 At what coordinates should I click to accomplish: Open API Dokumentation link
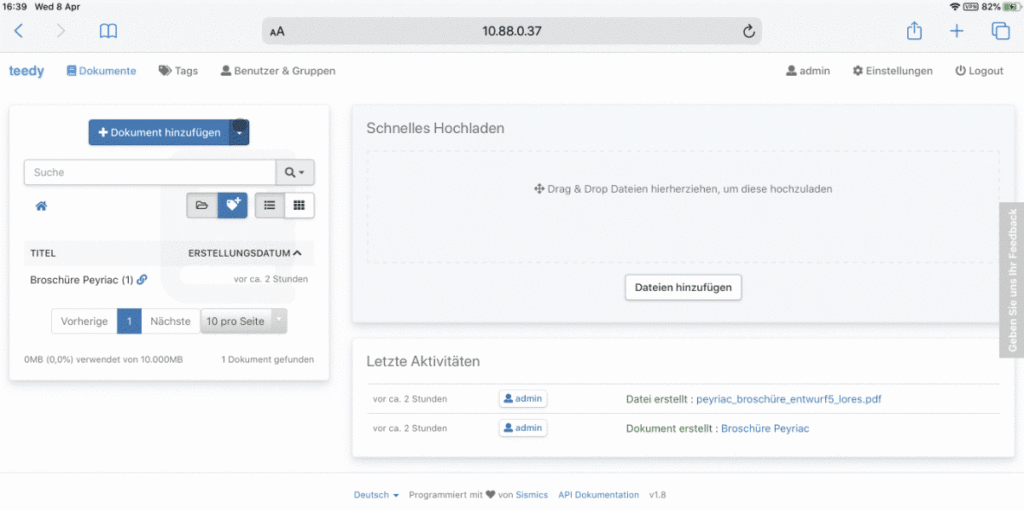click(599, 495)
